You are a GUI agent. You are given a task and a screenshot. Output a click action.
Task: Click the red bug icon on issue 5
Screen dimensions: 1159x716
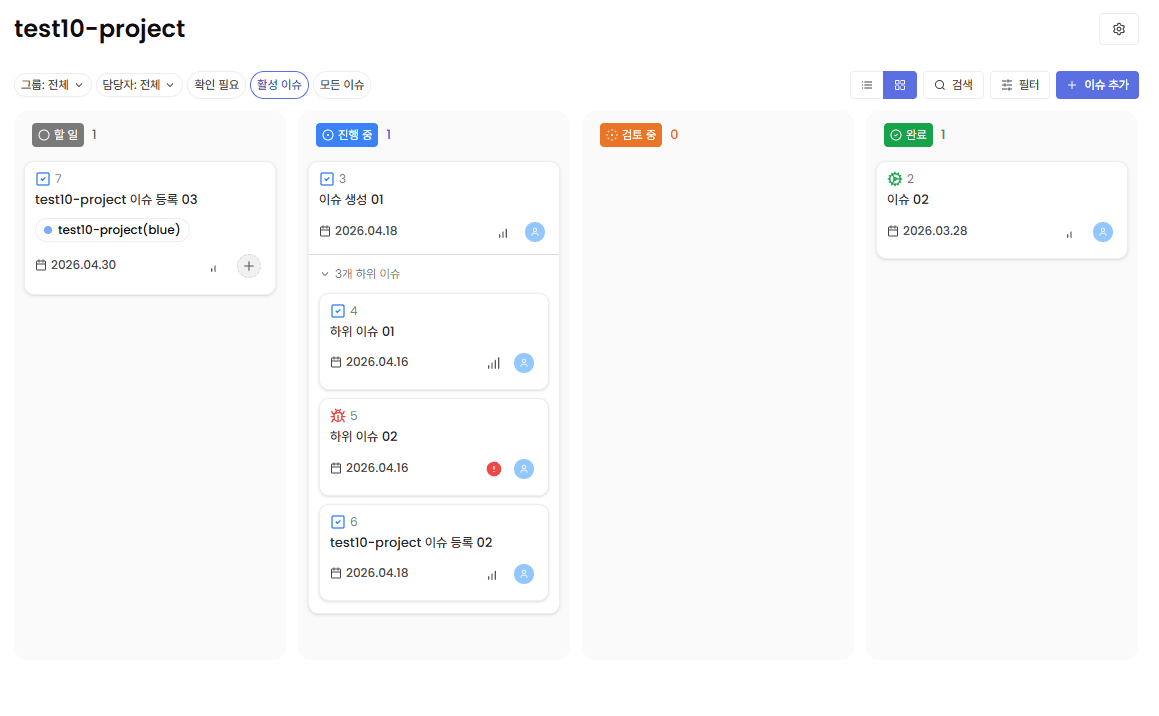pyautogui.click(x=338, y=416)
